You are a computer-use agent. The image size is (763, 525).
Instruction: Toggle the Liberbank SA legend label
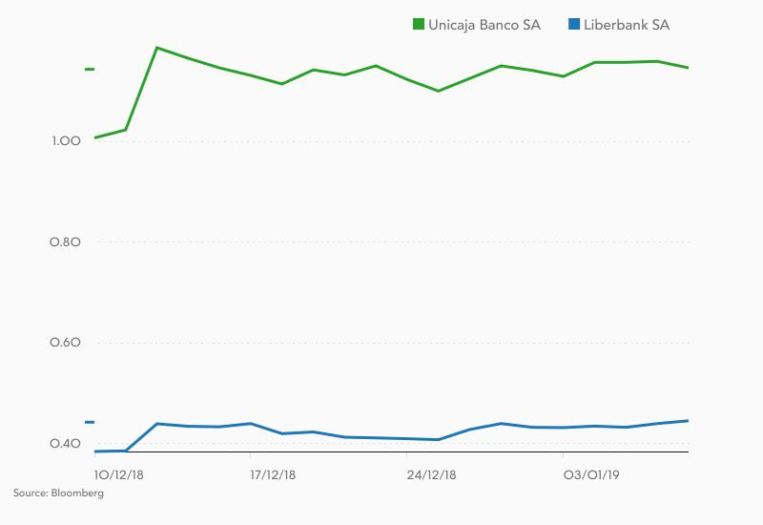pyautogui.click(x=626, y=25)
